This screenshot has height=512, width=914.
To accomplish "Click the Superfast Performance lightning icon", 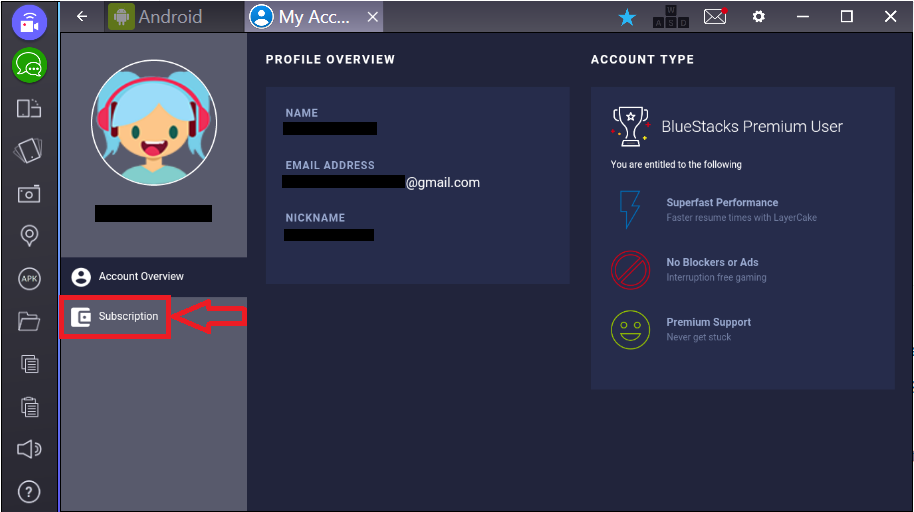I will 630,209.
